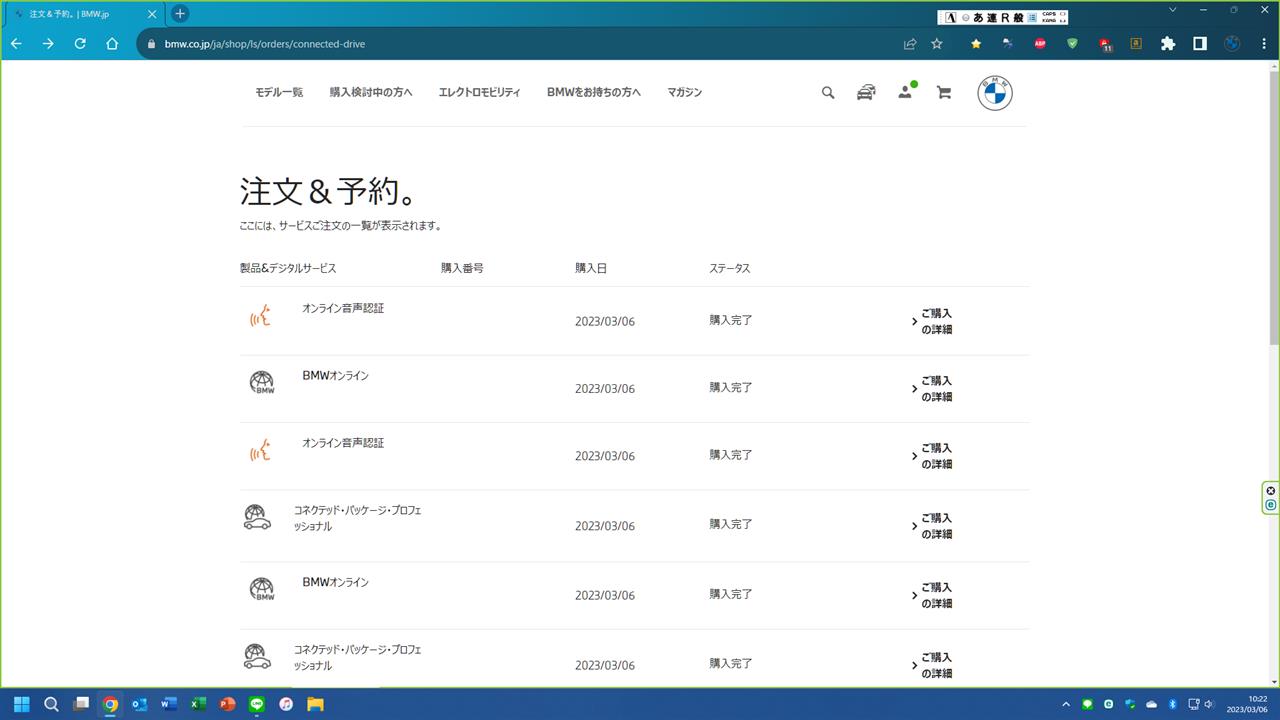Open the BMWをお持ちの方へ menu
The height and width of the screenshot is (720, 1280).
tap(594, 92)
